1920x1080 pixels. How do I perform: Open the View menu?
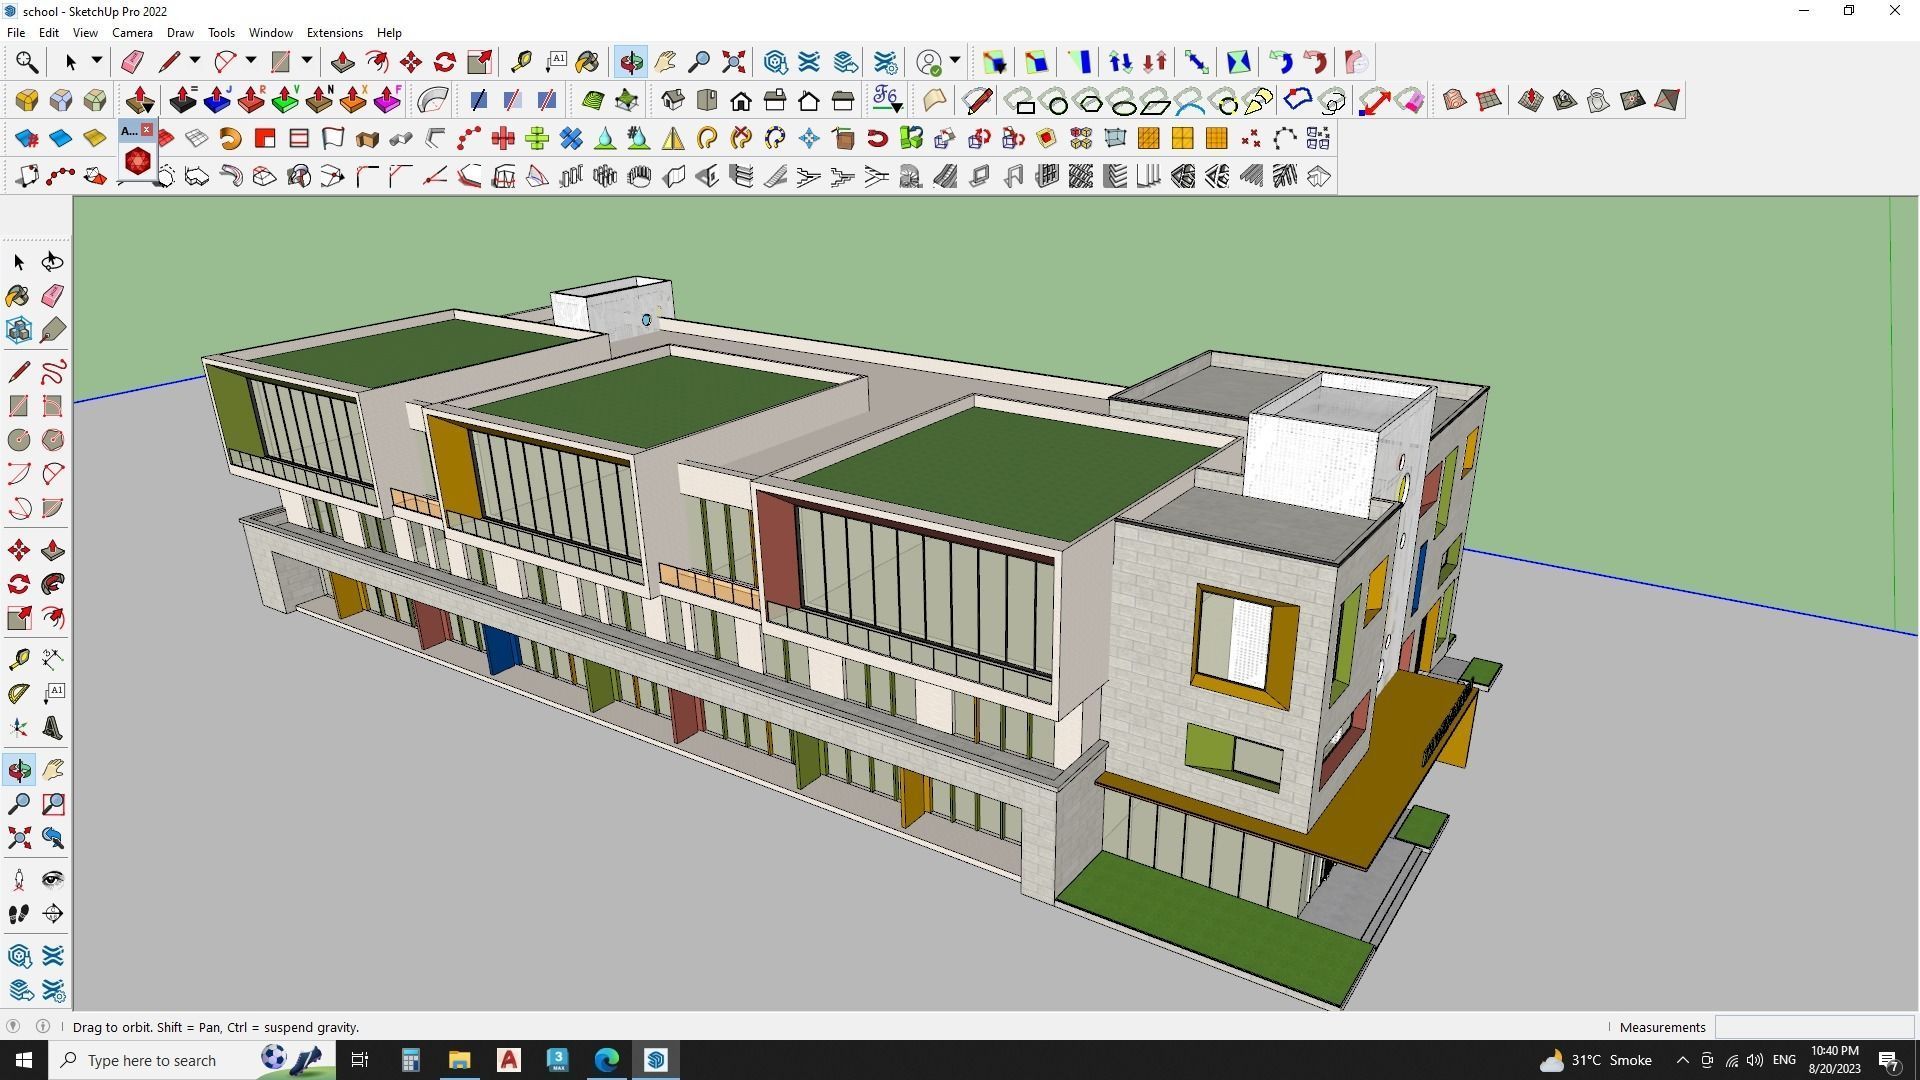coord(85,33)
